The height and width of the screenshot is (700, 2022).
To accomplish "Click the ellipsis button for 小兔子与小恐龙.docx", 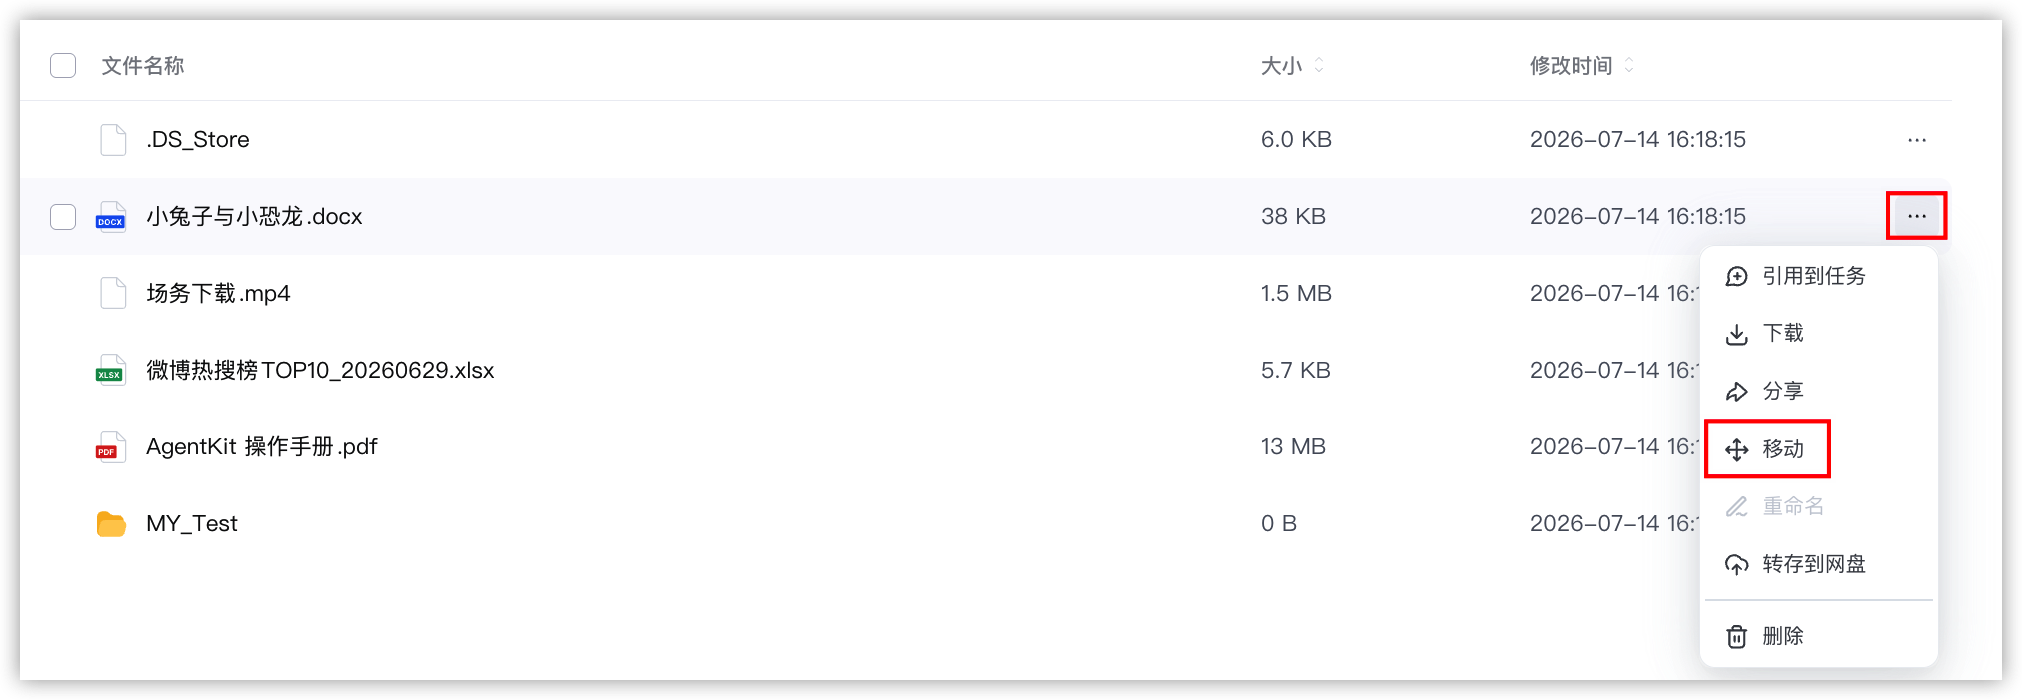I will (x=1916, y=216).
